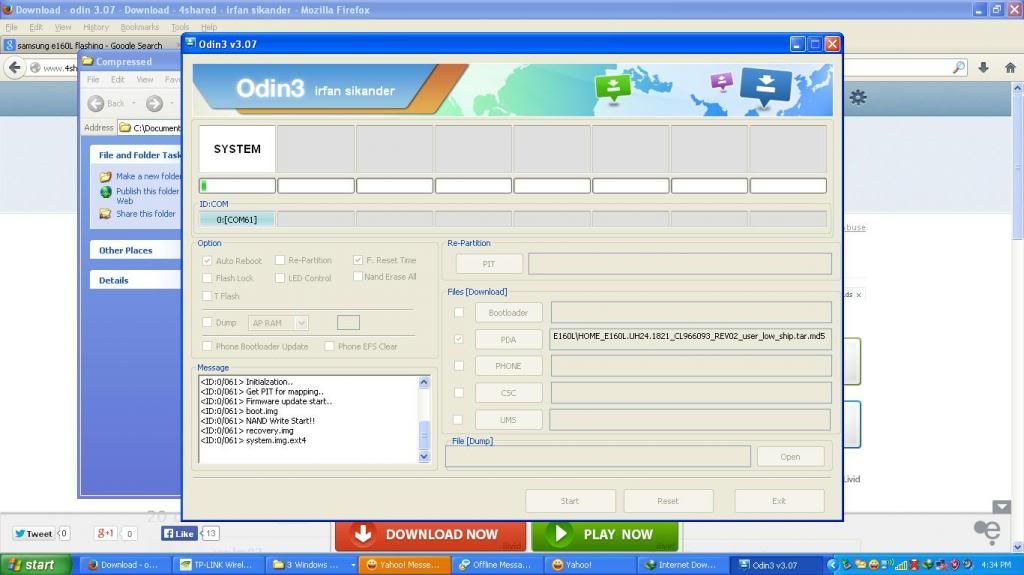This screenshot has height=575, width=1024.
Task: Click the NAND Write Start!! log line
Action: (x=258, y=421)
